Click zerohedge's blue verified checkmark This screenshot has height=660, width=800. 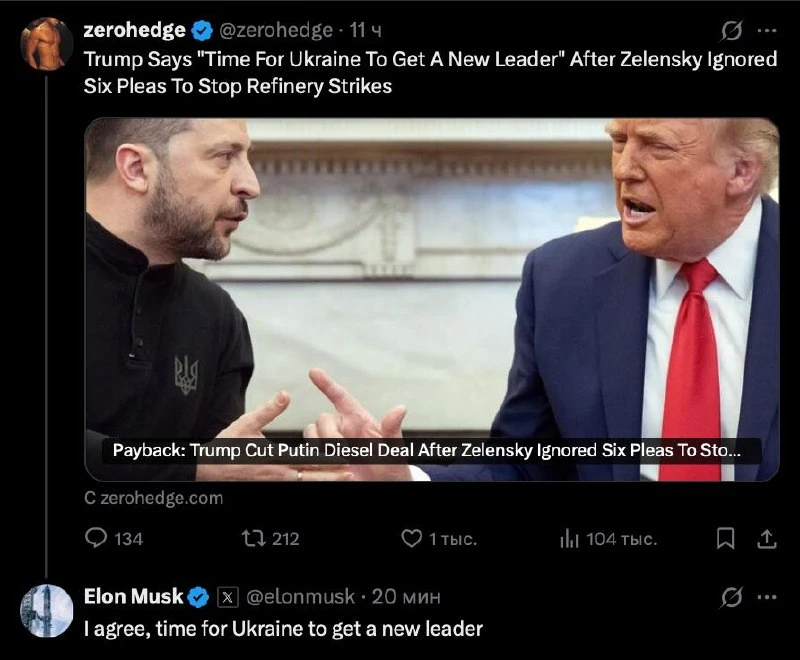tap(202, 31)
